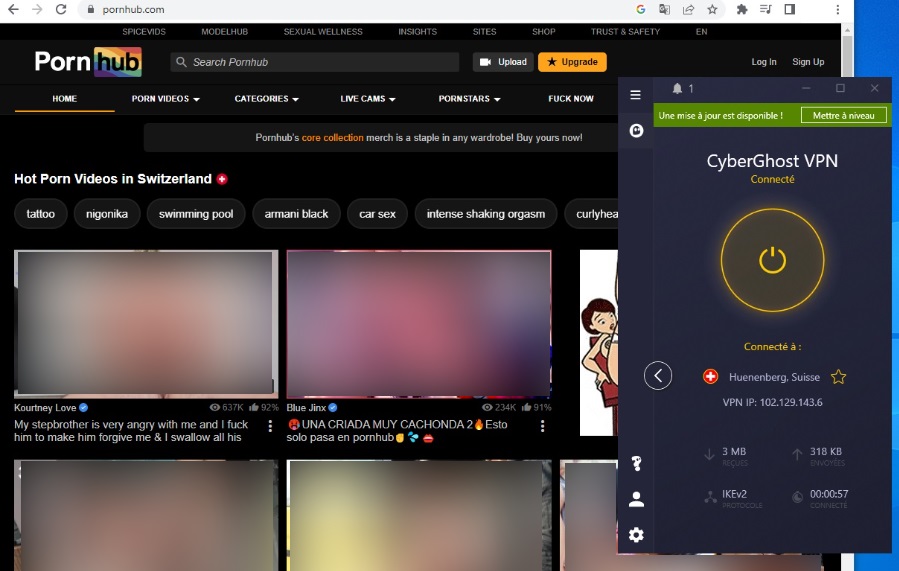Open the CyberGhost hamburger menu
899x571 pixels.
click(635, 95)
